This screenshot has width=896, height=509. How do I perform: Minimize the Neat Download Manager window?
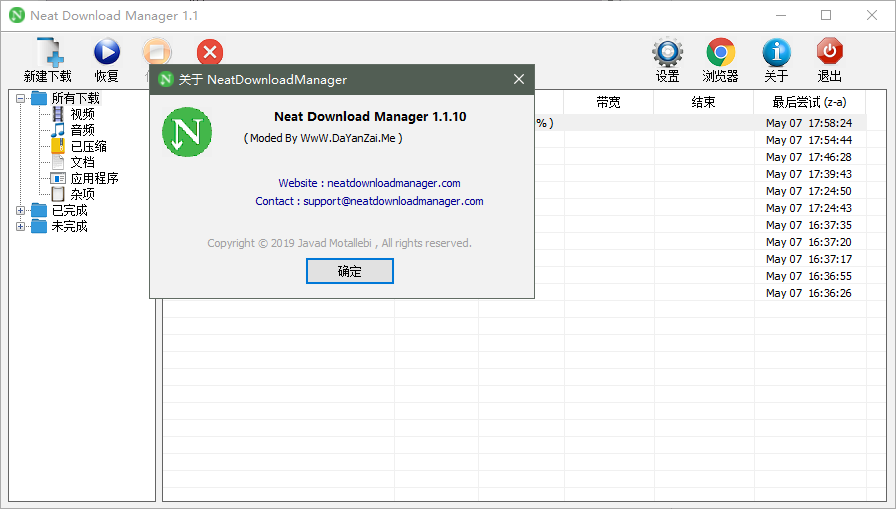[x=781, y=15]
